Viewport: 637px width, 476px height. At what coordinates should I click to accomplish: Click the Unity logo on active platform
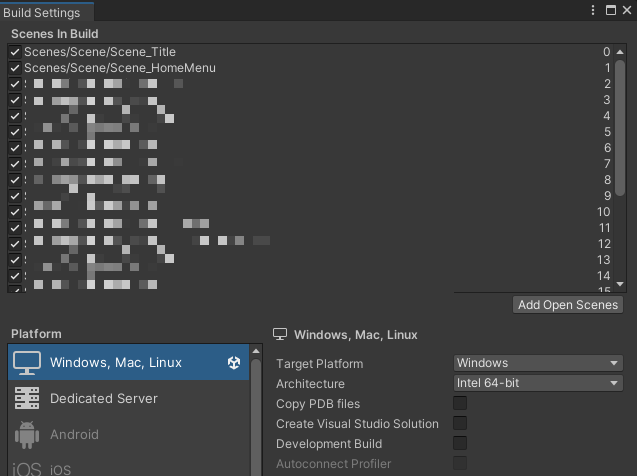234,362
